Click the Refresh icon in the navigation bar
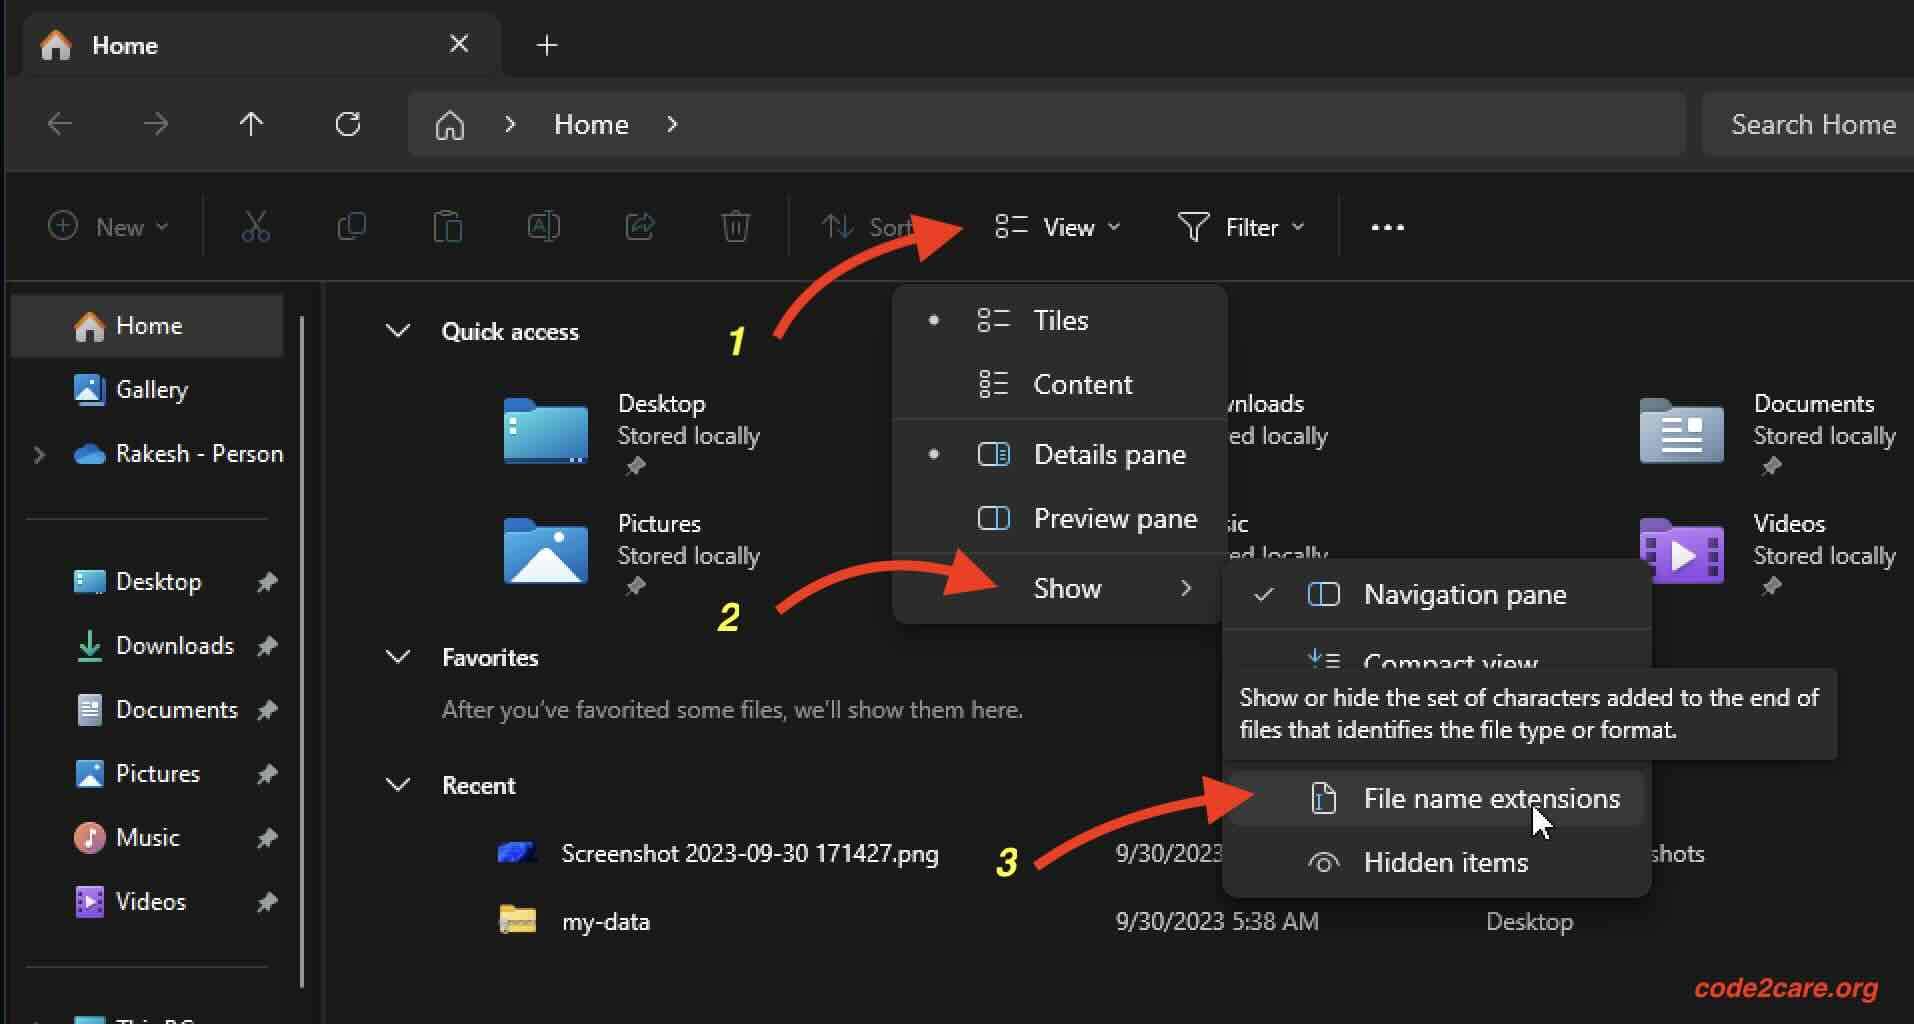This screenshot has height=1024, width=1914. coord(347,124)
